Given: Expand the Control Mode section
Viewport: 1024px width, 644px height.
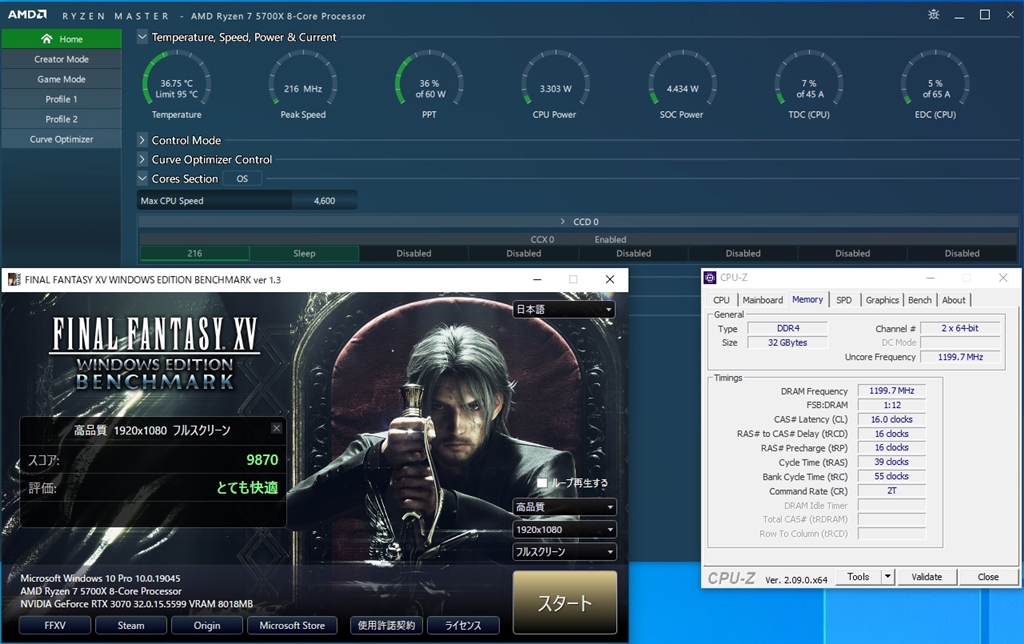Looking at the screenshot, I should click(x=142, y=140).
